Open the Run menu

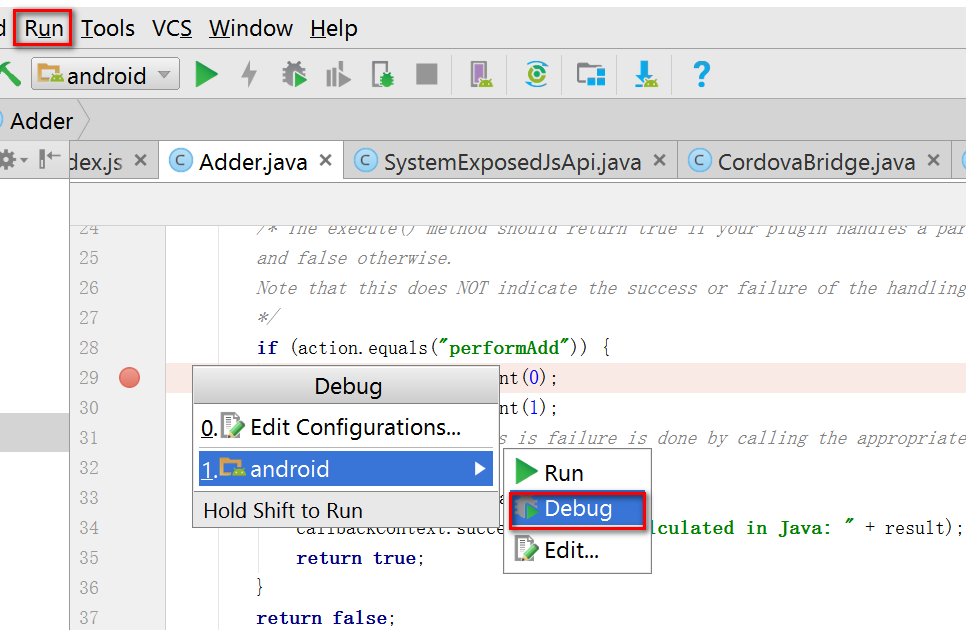[43, 28]
